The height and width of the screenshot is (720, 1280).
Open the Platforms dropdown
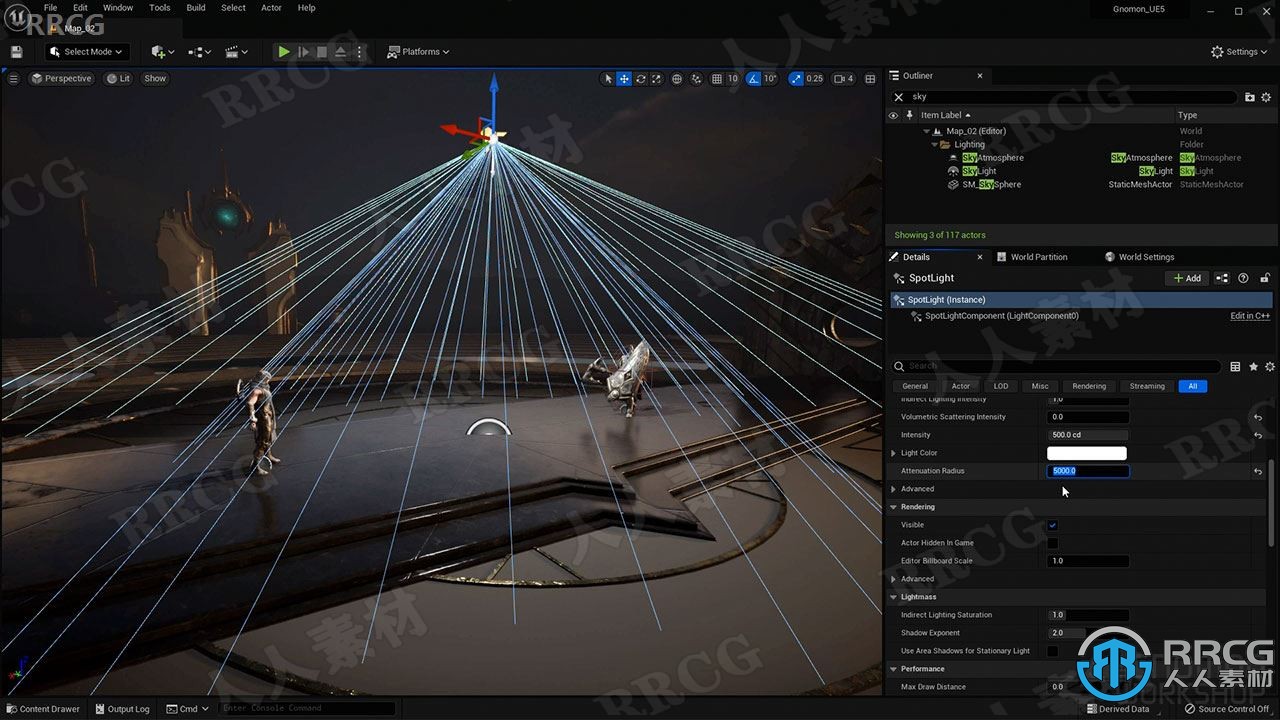coord(418,52)
